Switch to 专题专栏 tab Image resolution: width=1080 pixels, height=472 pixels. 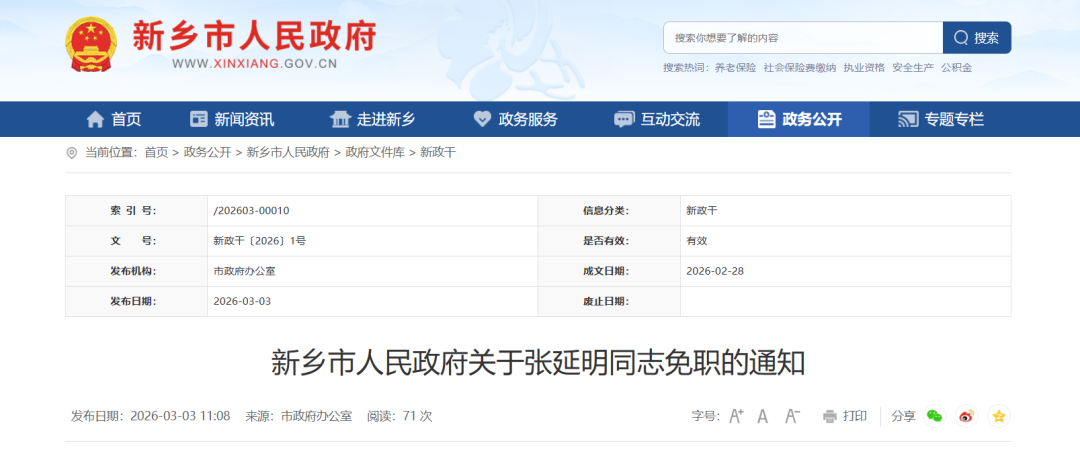[941, 119]
